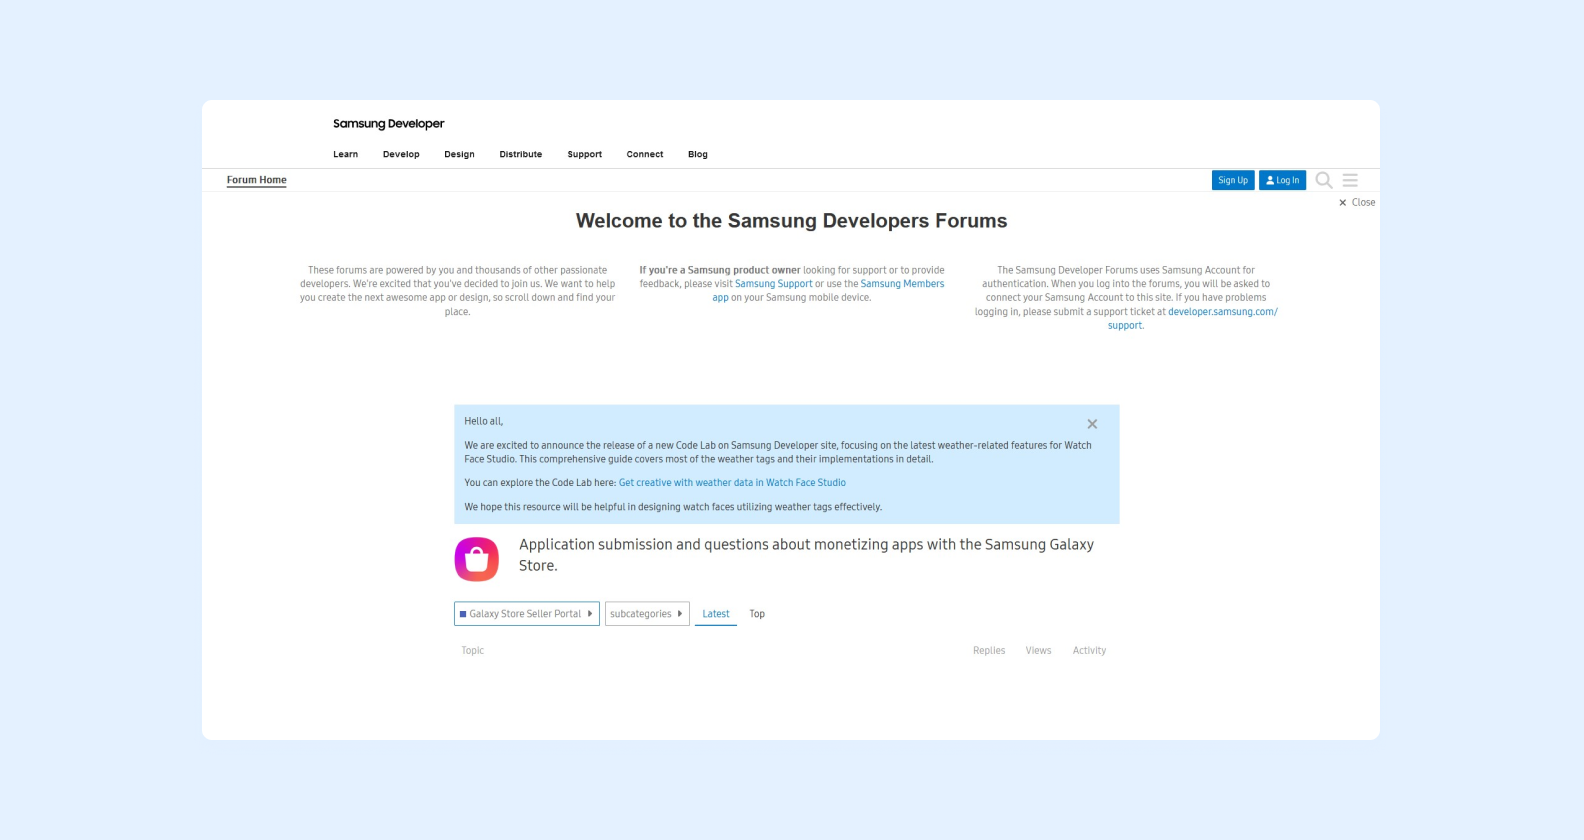Select the Latest tab
This screenshot has height=840, width=1584.
[x=716, y=614]
